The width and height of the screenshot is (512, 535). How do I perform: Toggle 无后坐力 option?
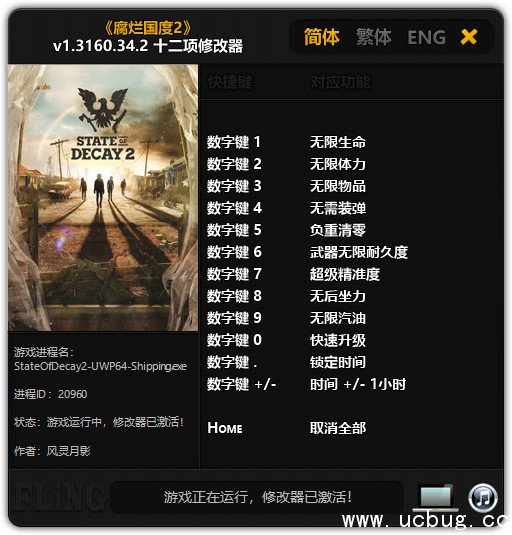[x=338, y=296]
